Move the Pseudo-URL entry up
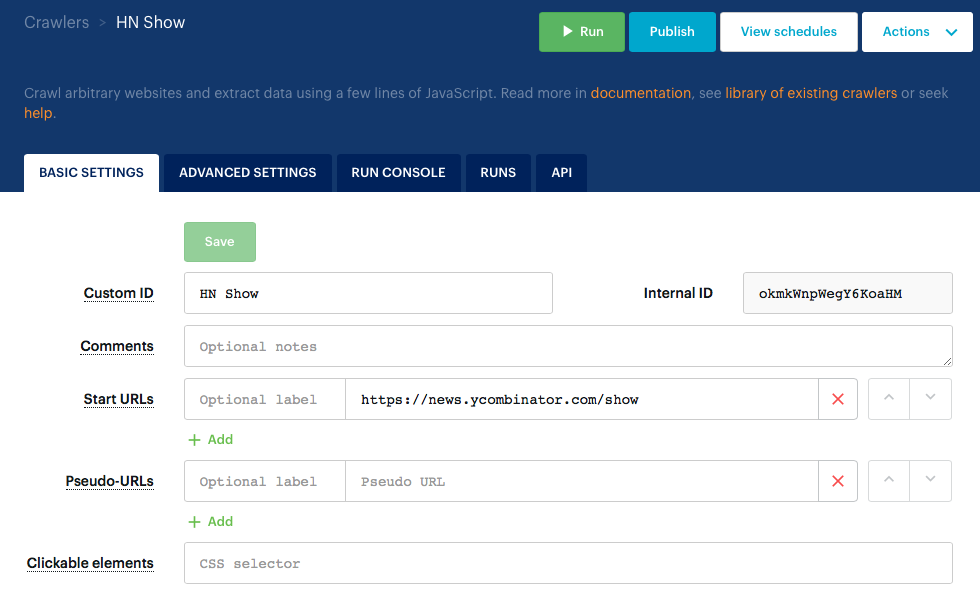The width and height of the screenshot is (980, 590). tap(888, 481)
